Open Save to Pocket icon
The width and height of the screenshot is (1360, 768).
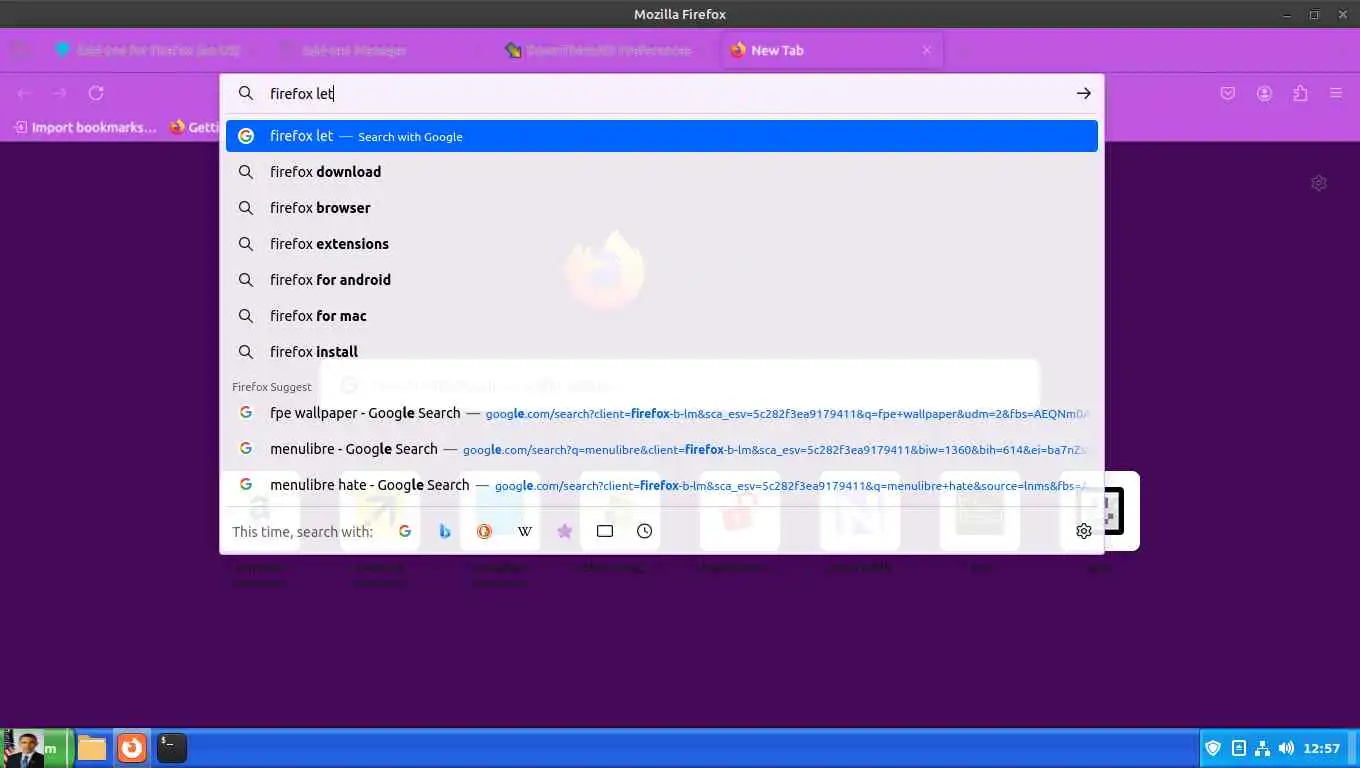[x=1228, y=93]
